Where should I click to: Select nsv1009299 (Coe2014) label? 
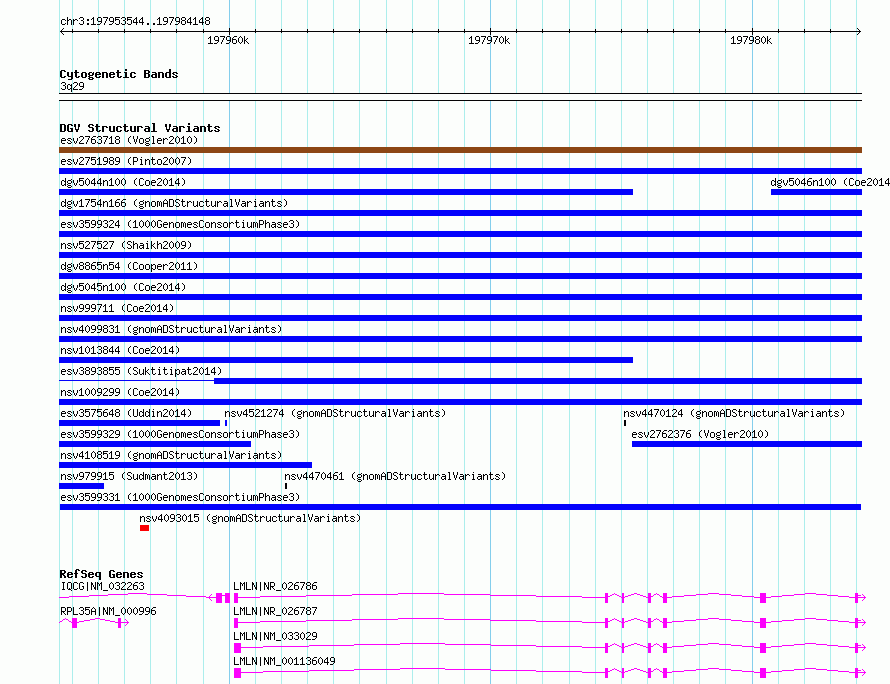120,392
